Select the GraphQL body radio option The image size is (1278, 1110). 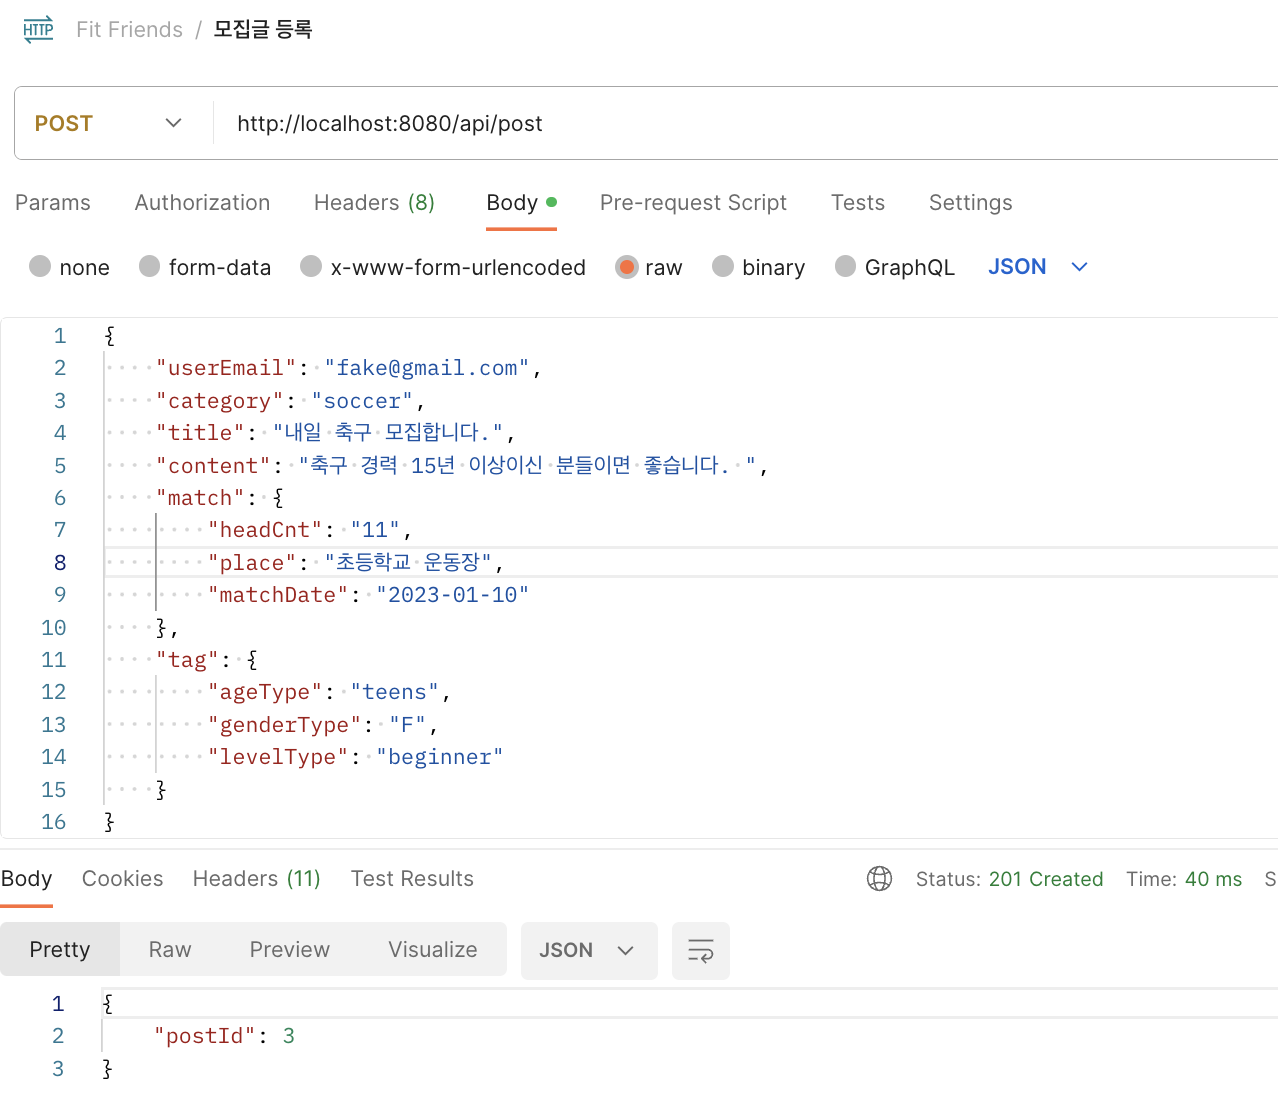point(846,267)
